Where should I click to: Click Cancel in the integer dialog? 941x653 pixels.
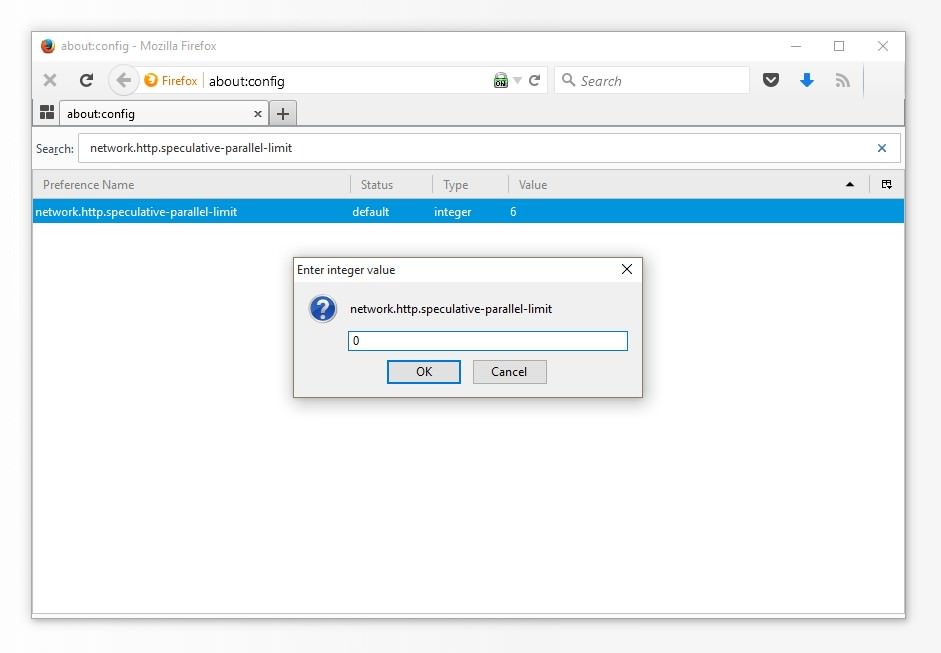(509, 372)
